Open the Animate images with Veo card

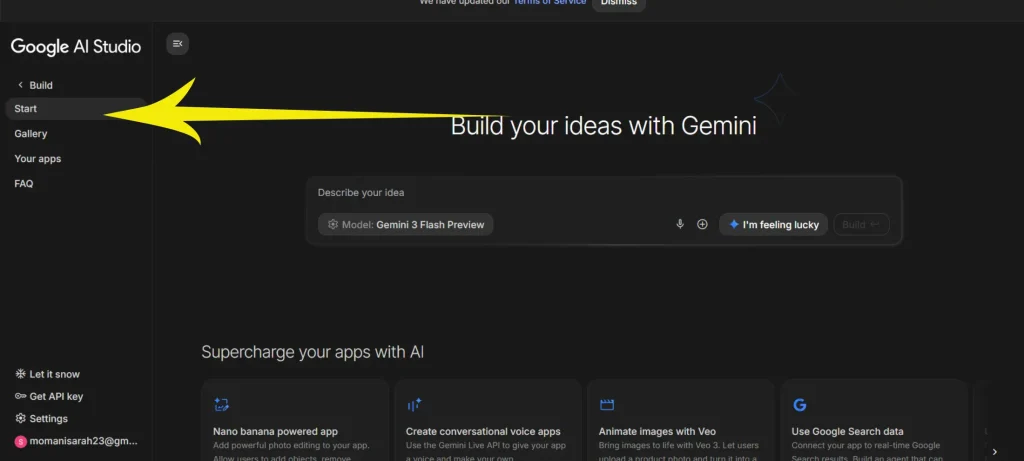pos(681,421)
